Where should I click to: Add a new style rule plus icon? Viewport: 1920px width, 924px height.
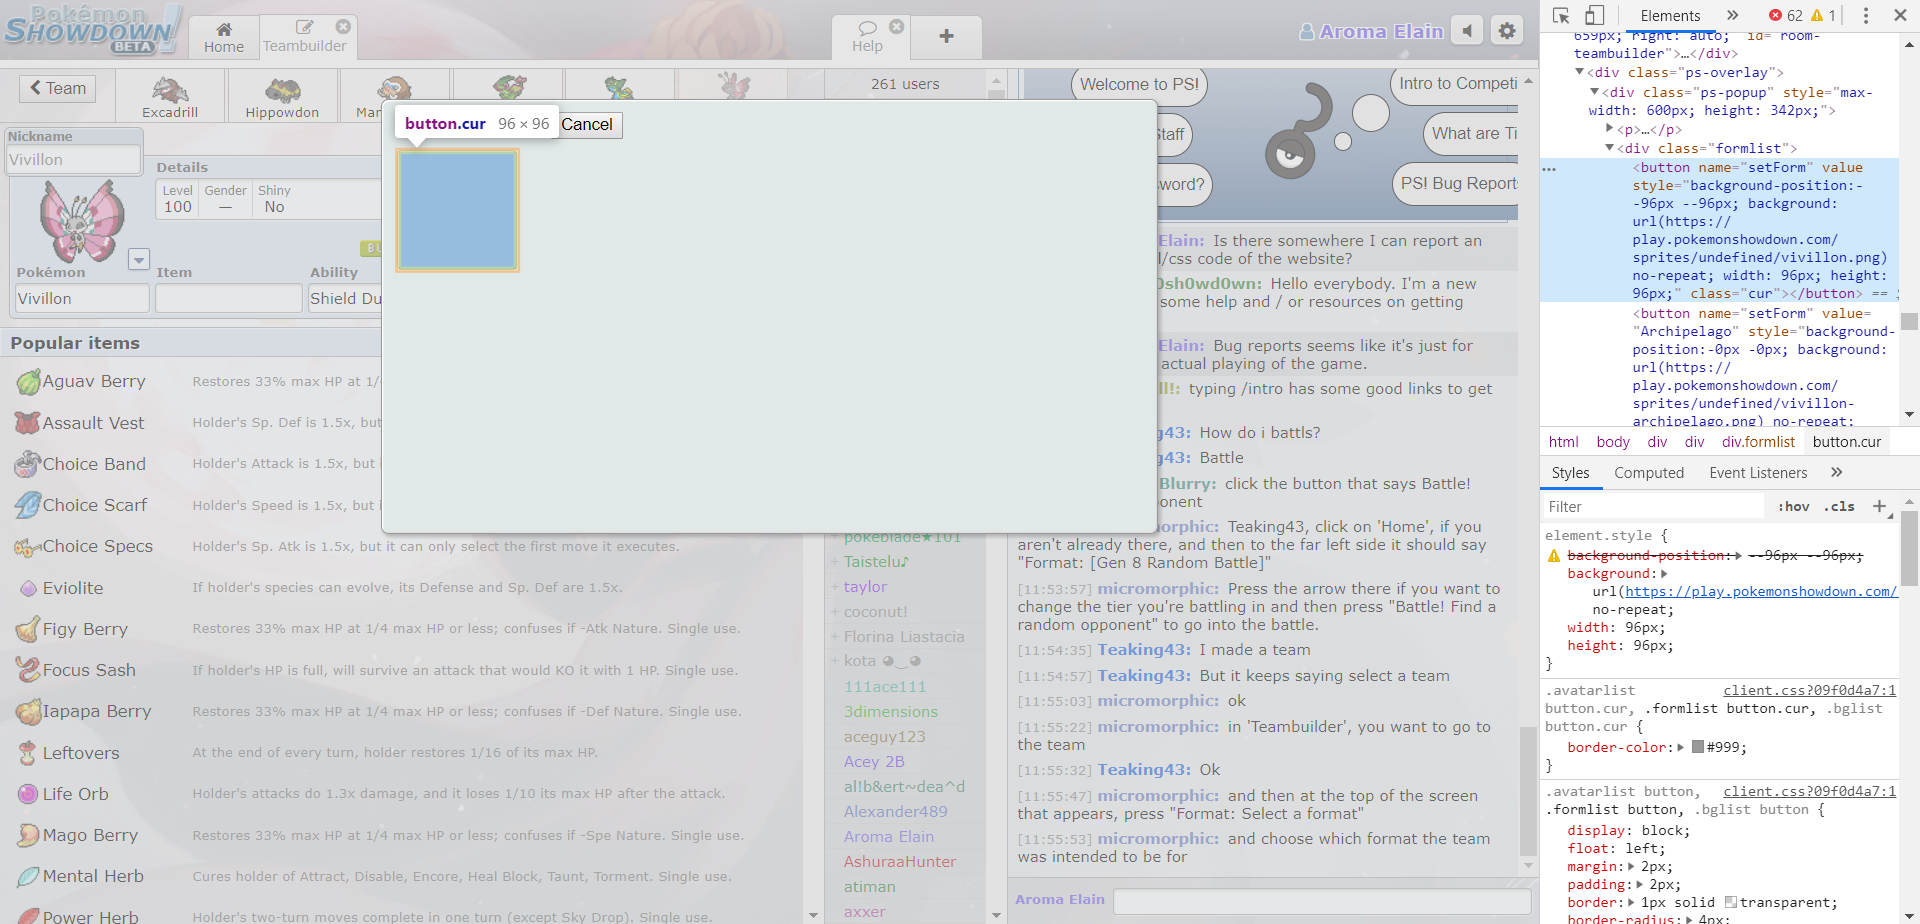1879,507
